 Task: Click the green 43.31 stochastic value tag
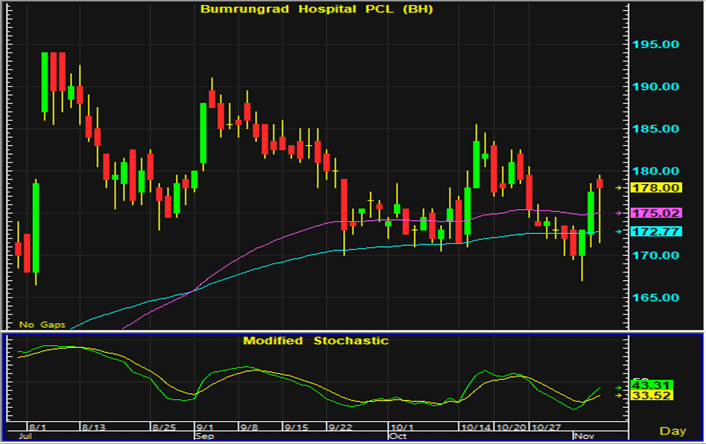[654, 385]
